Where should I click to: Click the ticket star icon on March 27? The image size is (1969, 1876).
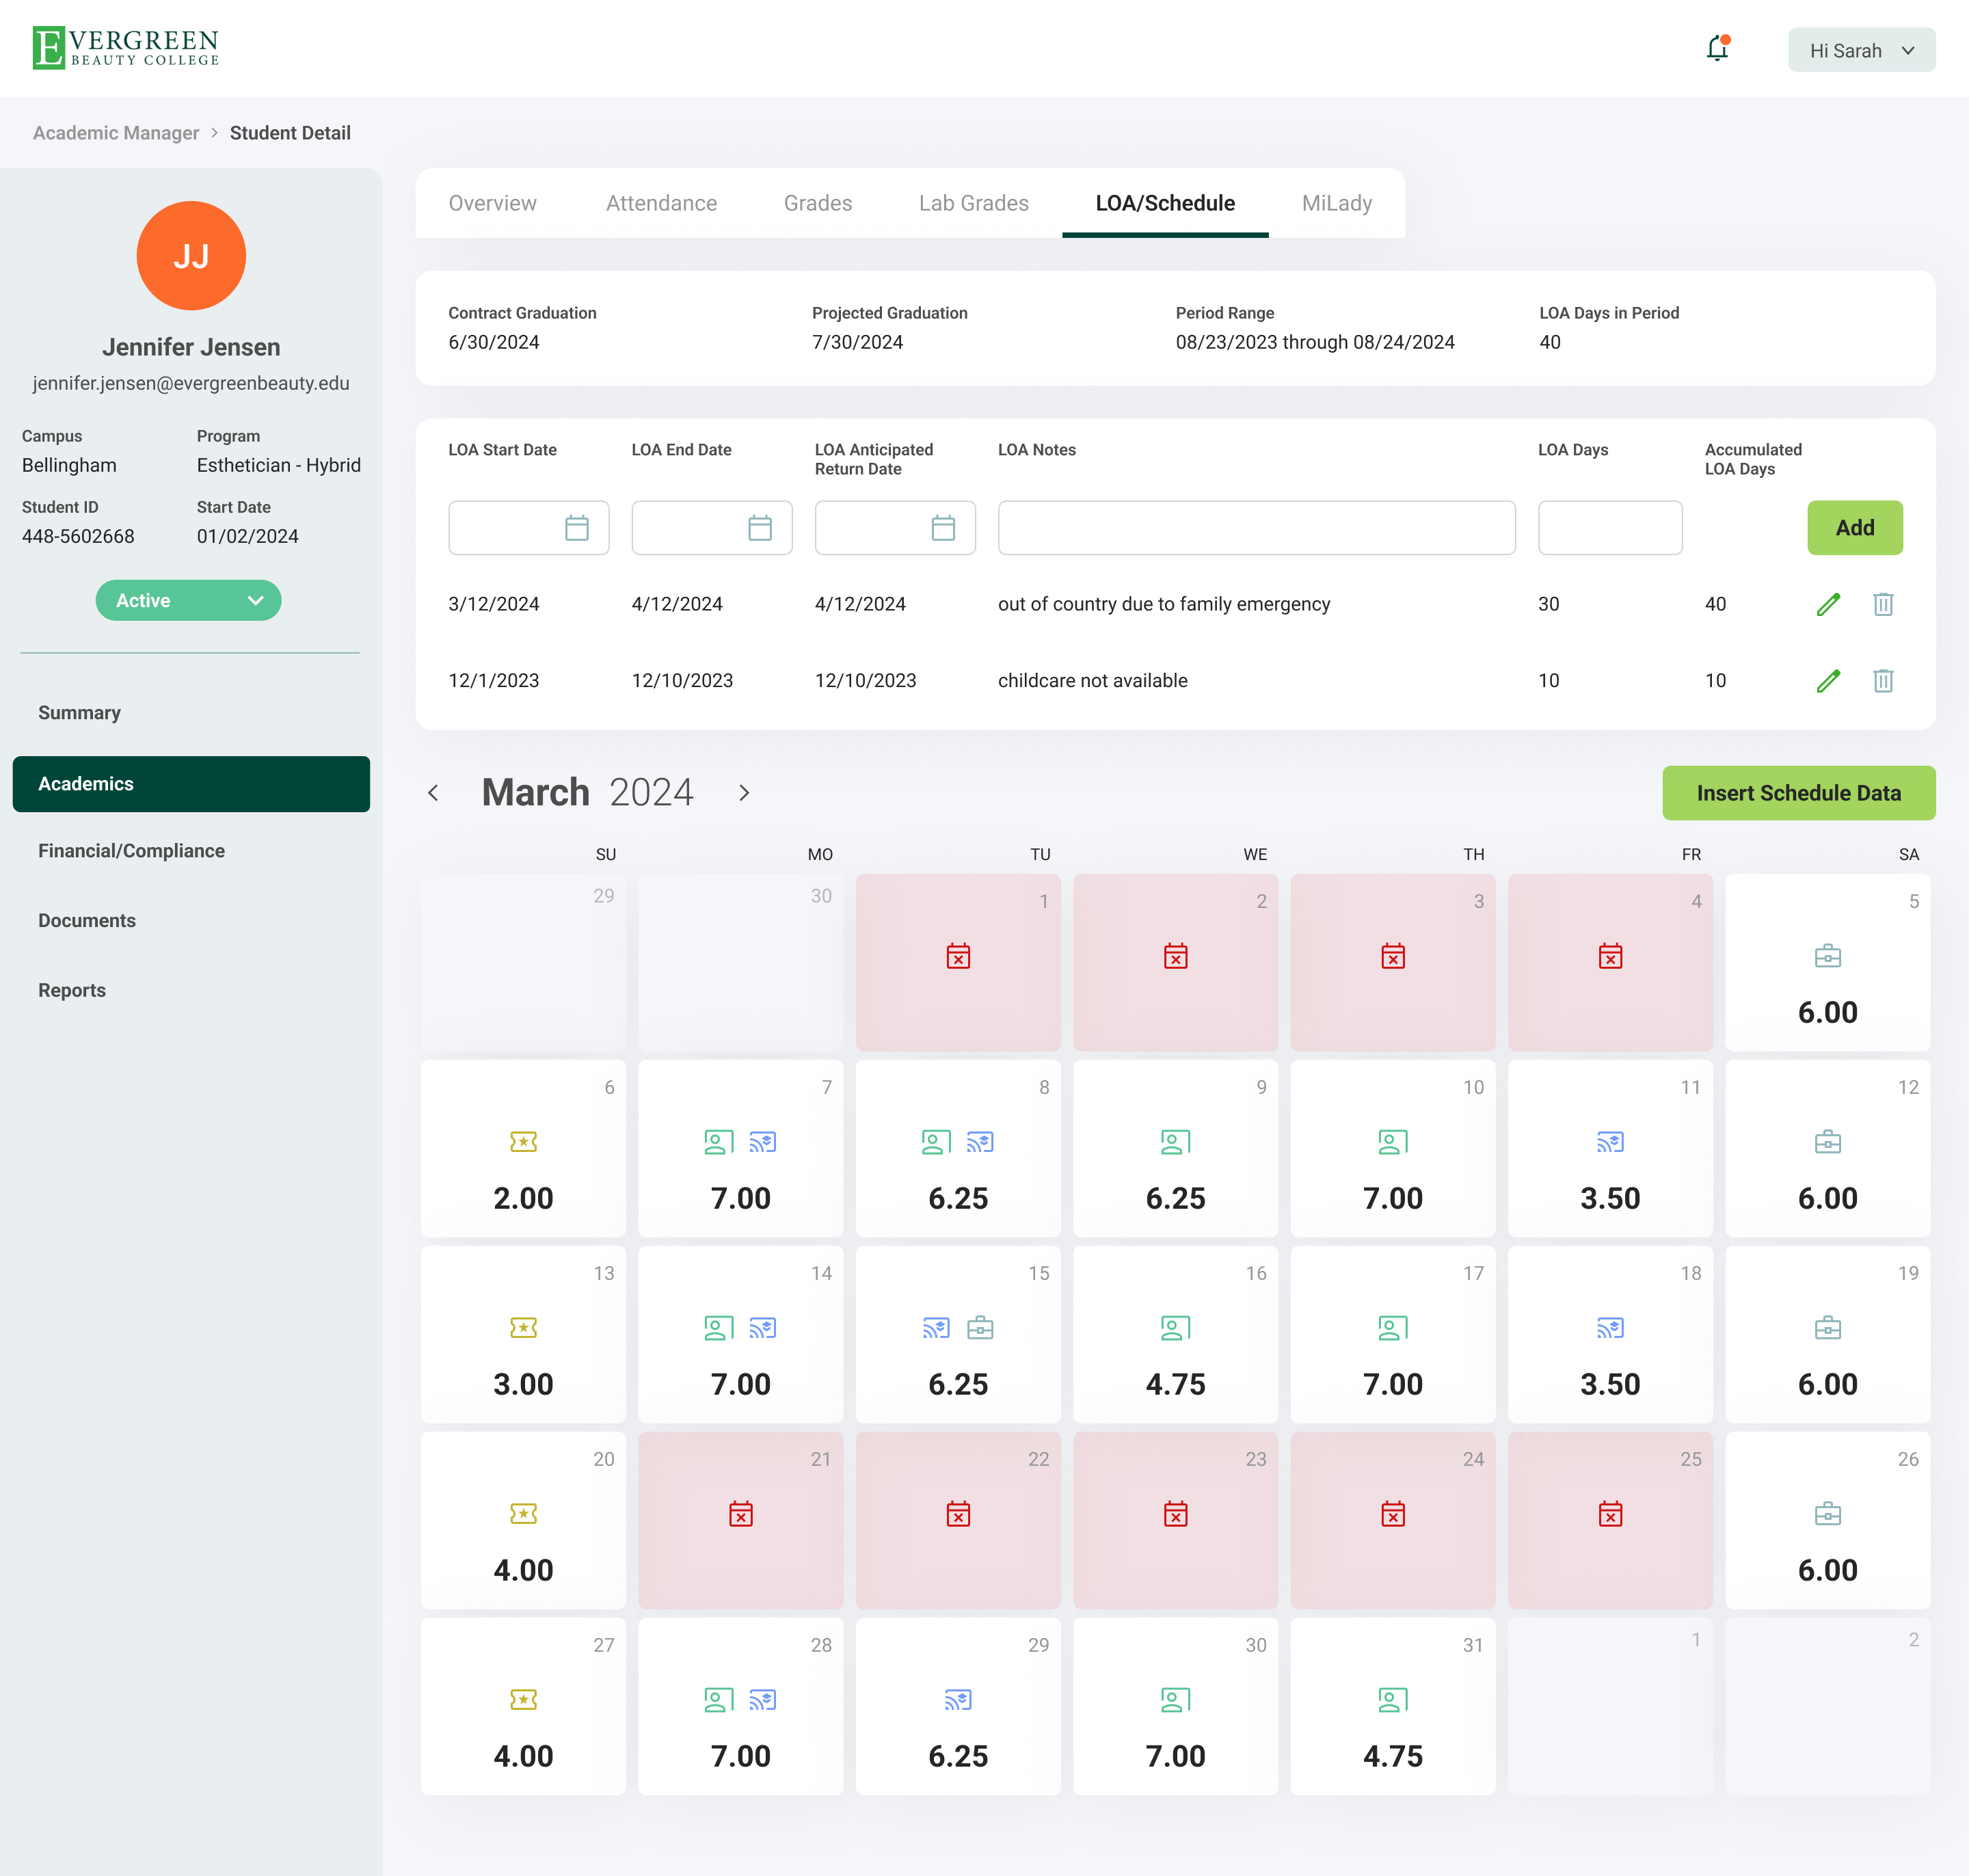(x=523, y=1700)
